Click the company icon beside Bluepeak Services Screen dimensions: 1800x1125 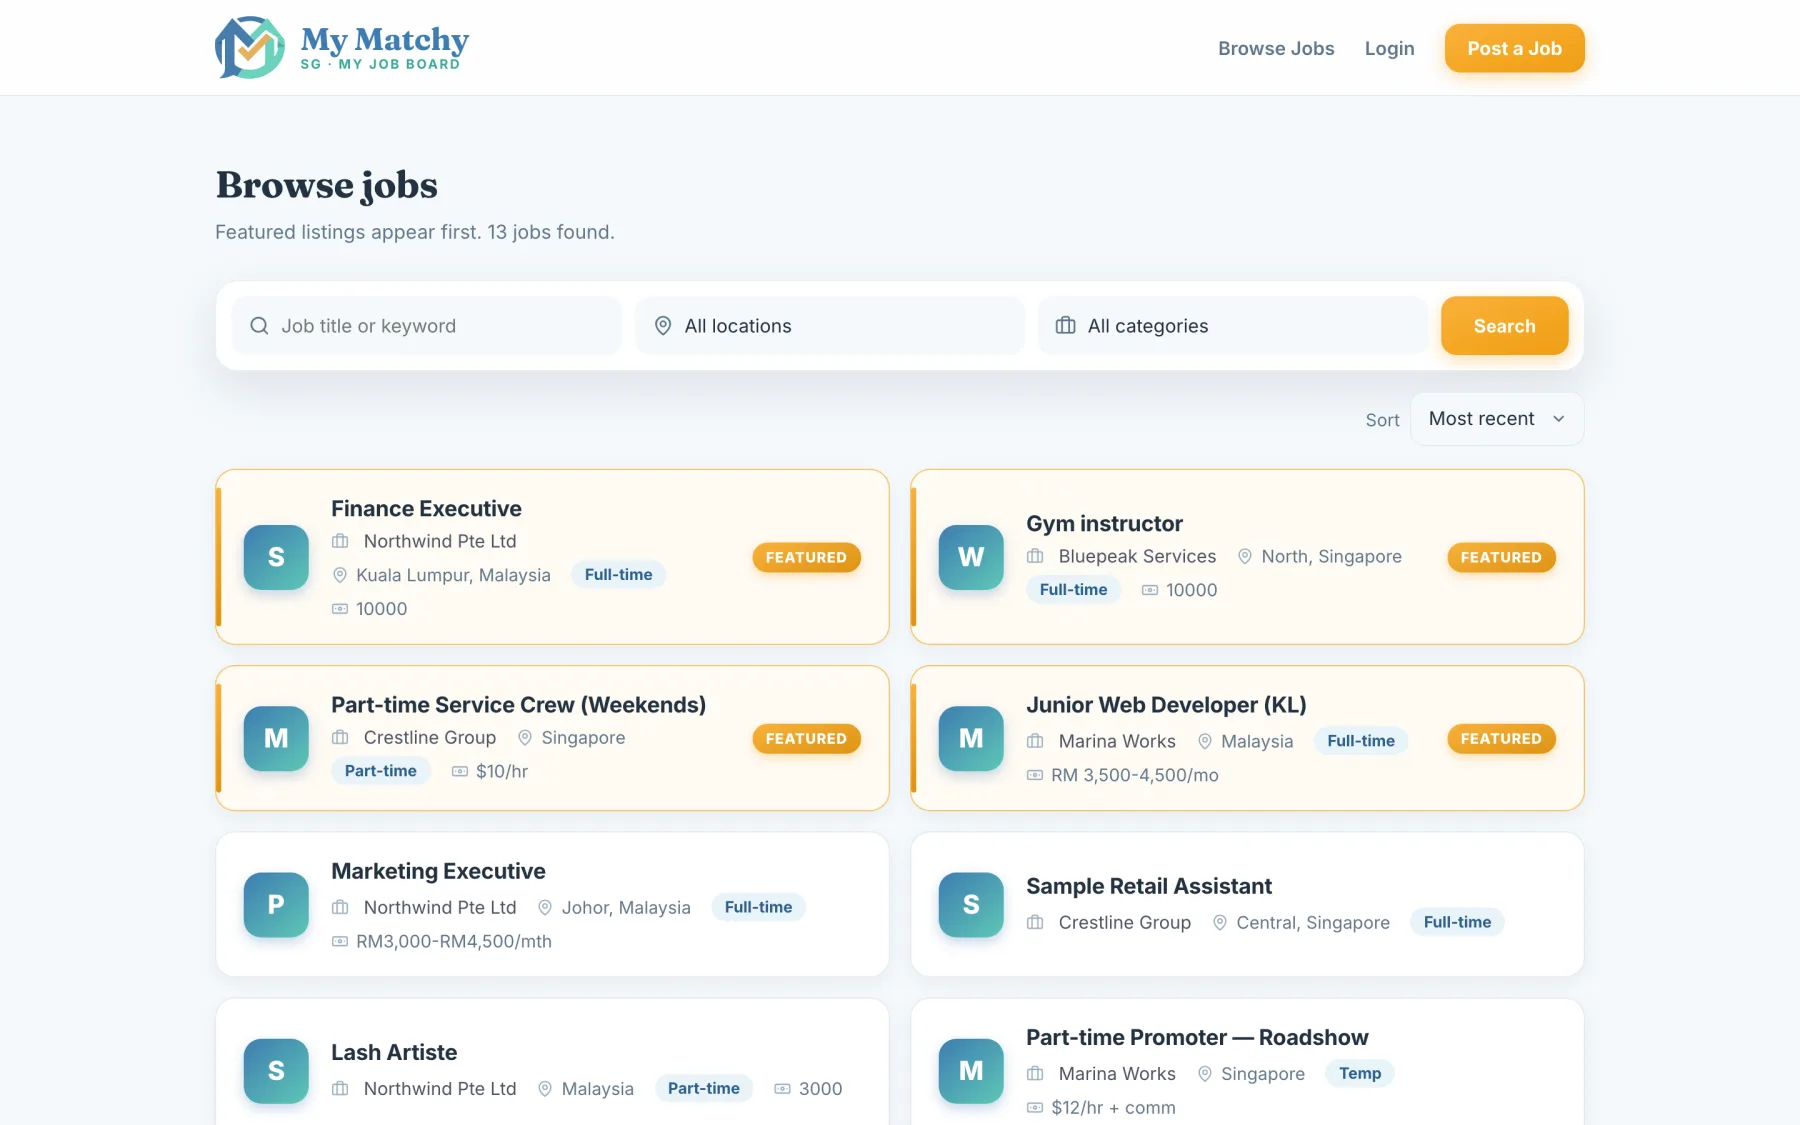(x=1035, y=556)
